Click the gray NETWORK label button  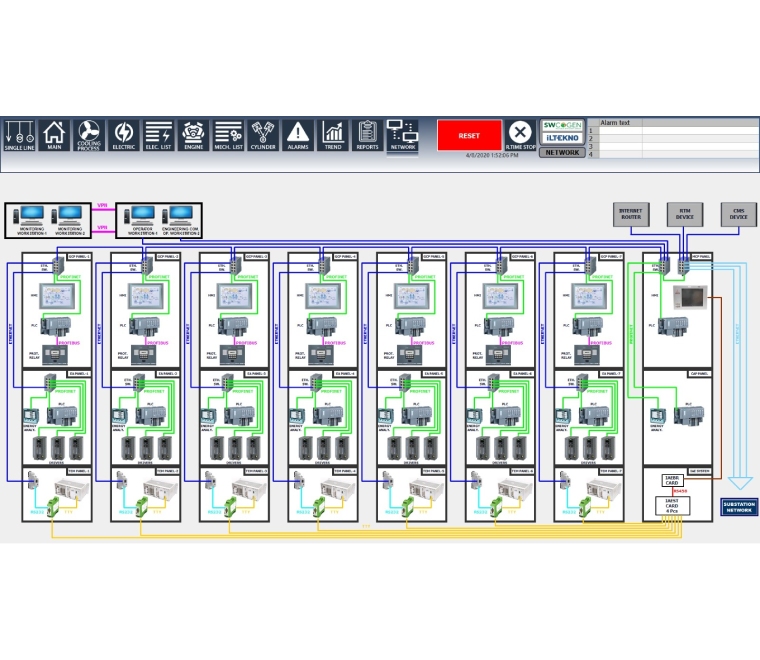563,153
